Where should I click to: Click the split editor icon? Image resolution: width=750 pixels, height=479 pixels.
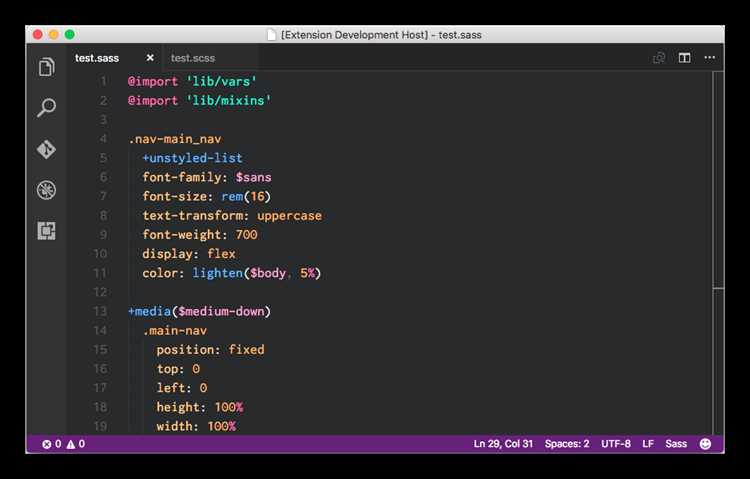point(684,58)
